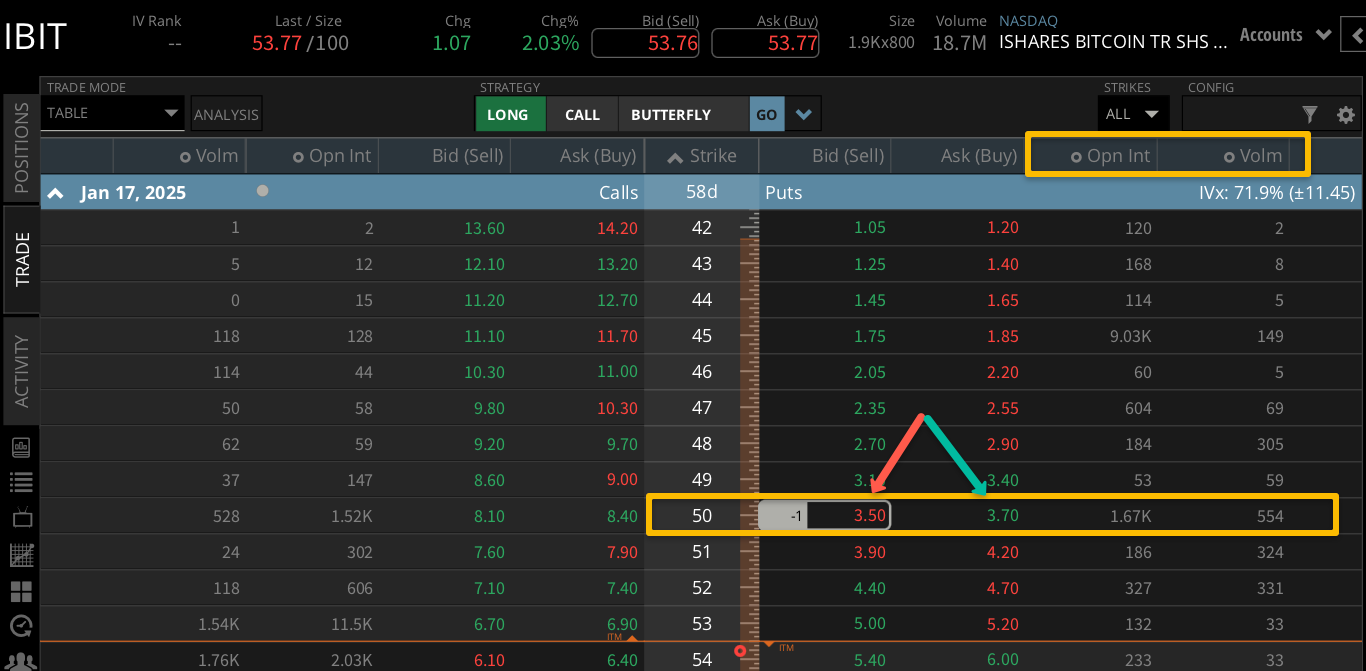Open the watchlist panel icon
The image size is (1366, 671).
(20, 483)
